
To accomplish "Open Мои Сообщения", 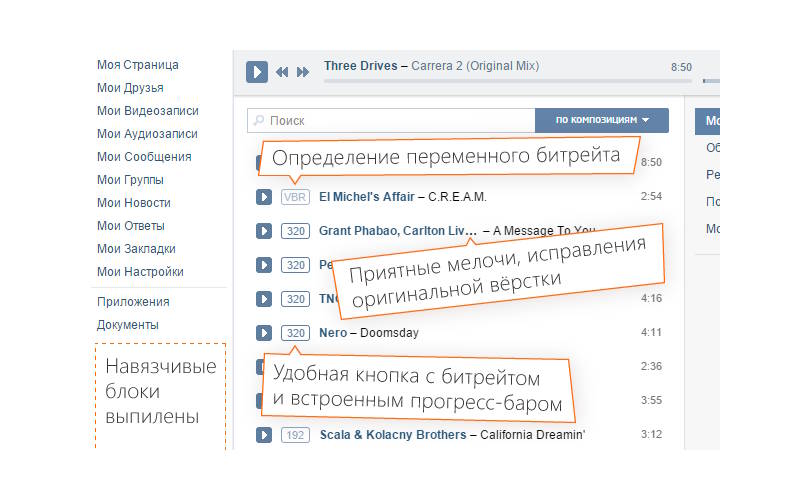I will 144,157.
